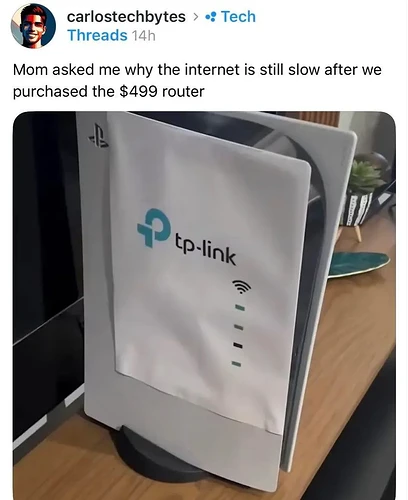The image size is (408, 500).
Task: Click the console's black circular stand base
Action: [x=157, y=455]
